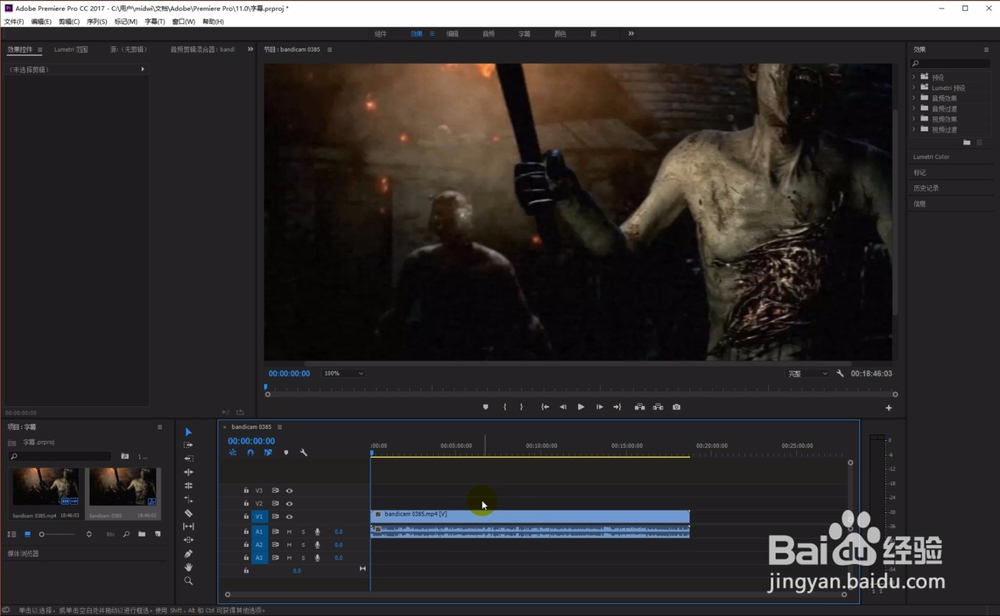Select the Track Select Backward tool
The height and width of the screenshot is (616, 1000).
pos(188,458)
